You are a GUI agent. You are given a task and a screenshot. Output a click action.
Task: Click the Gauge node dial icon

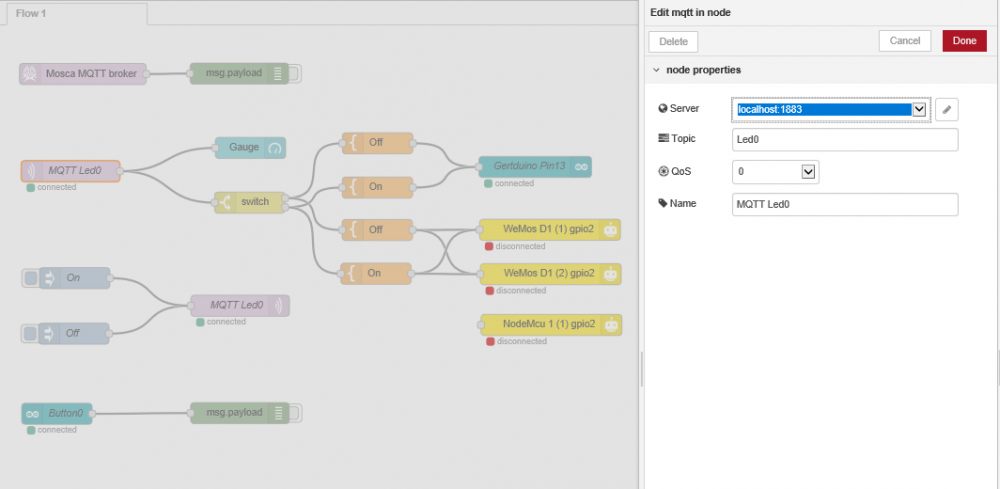click(x=275, y=148)
